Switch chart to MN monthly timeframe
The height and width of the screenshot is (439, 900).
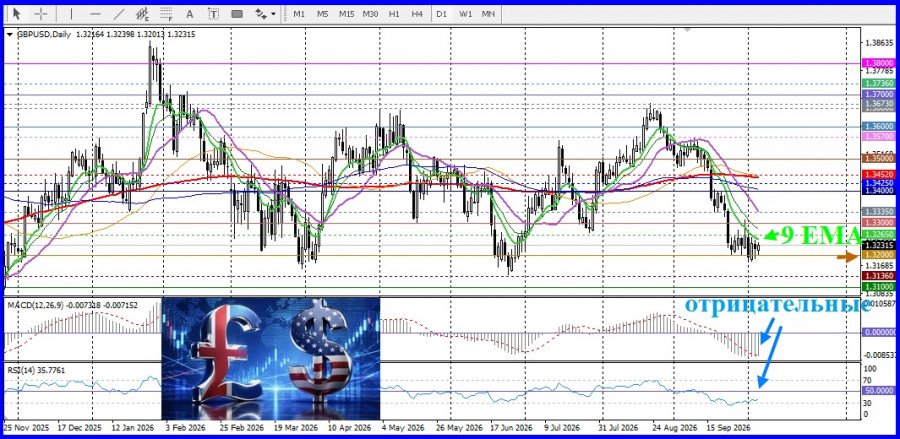488,13
